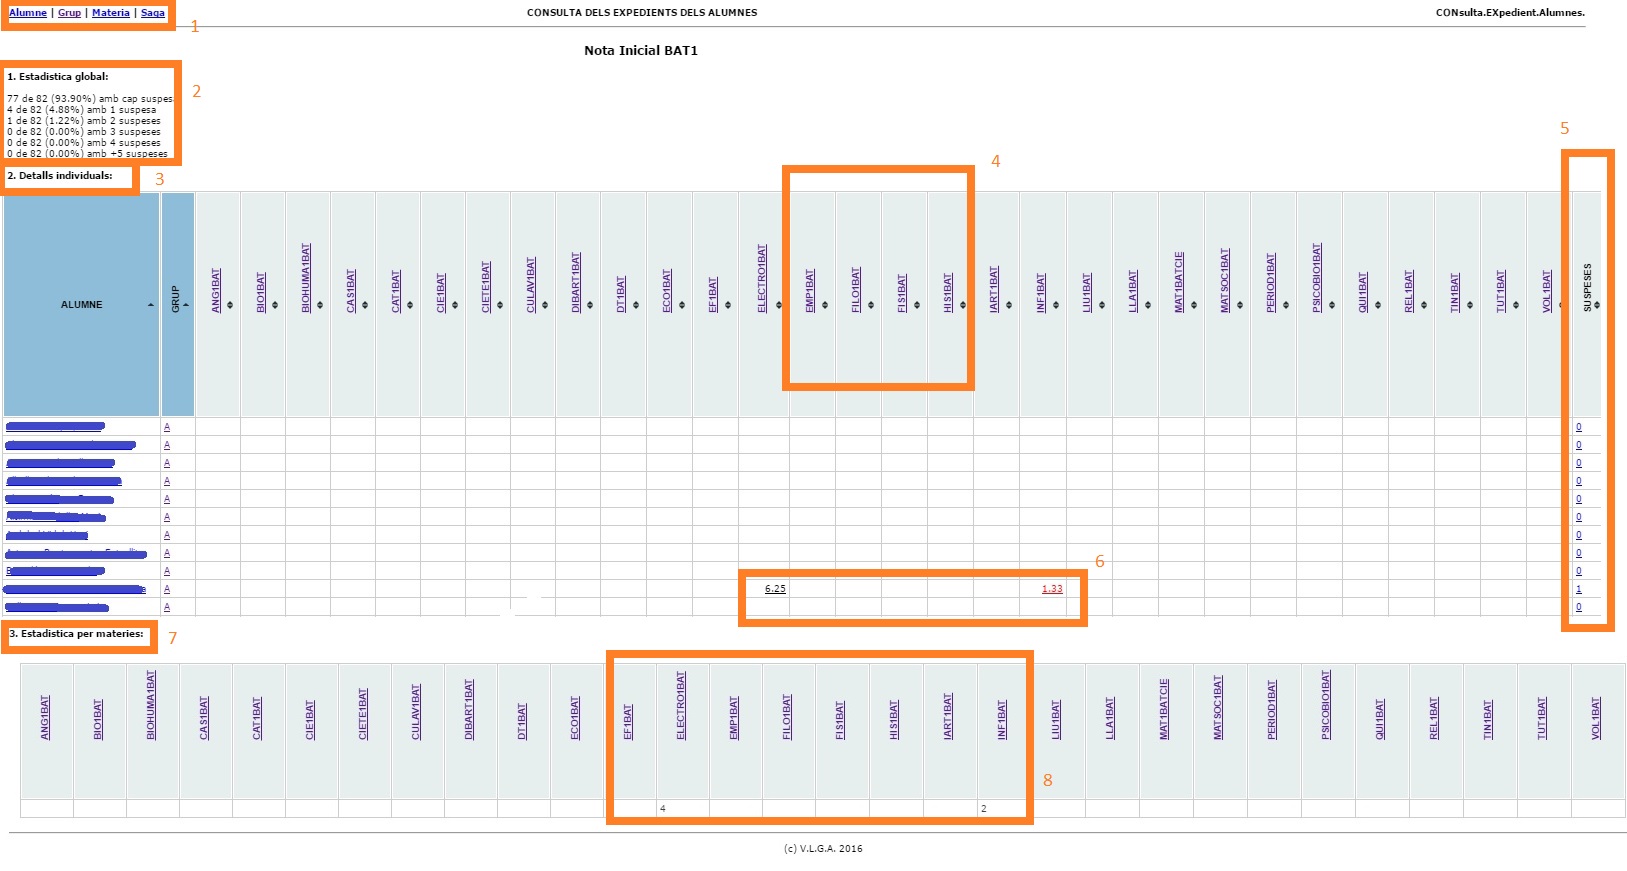The height and width of the screenshot is (871, 1627).
Task: Open the Materia link in top navigation
Action: [111, 13]
